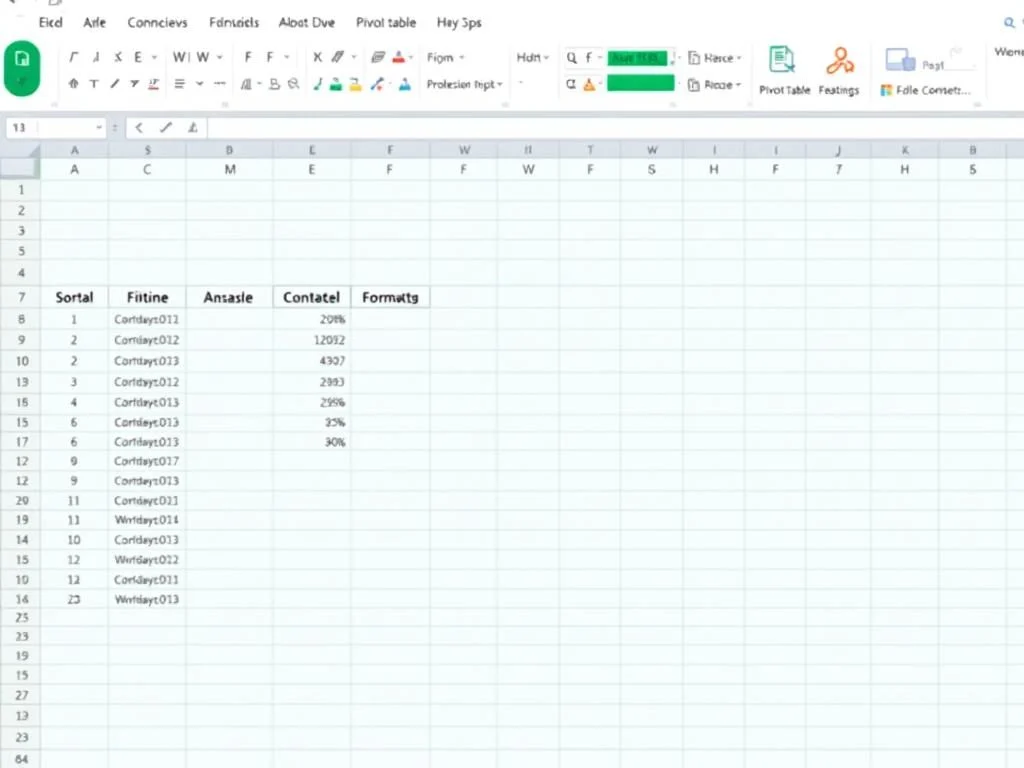Viewport: 1024px width, 768px height.
Task: Click the blue and red pen icon
Action: click(377, 84)
